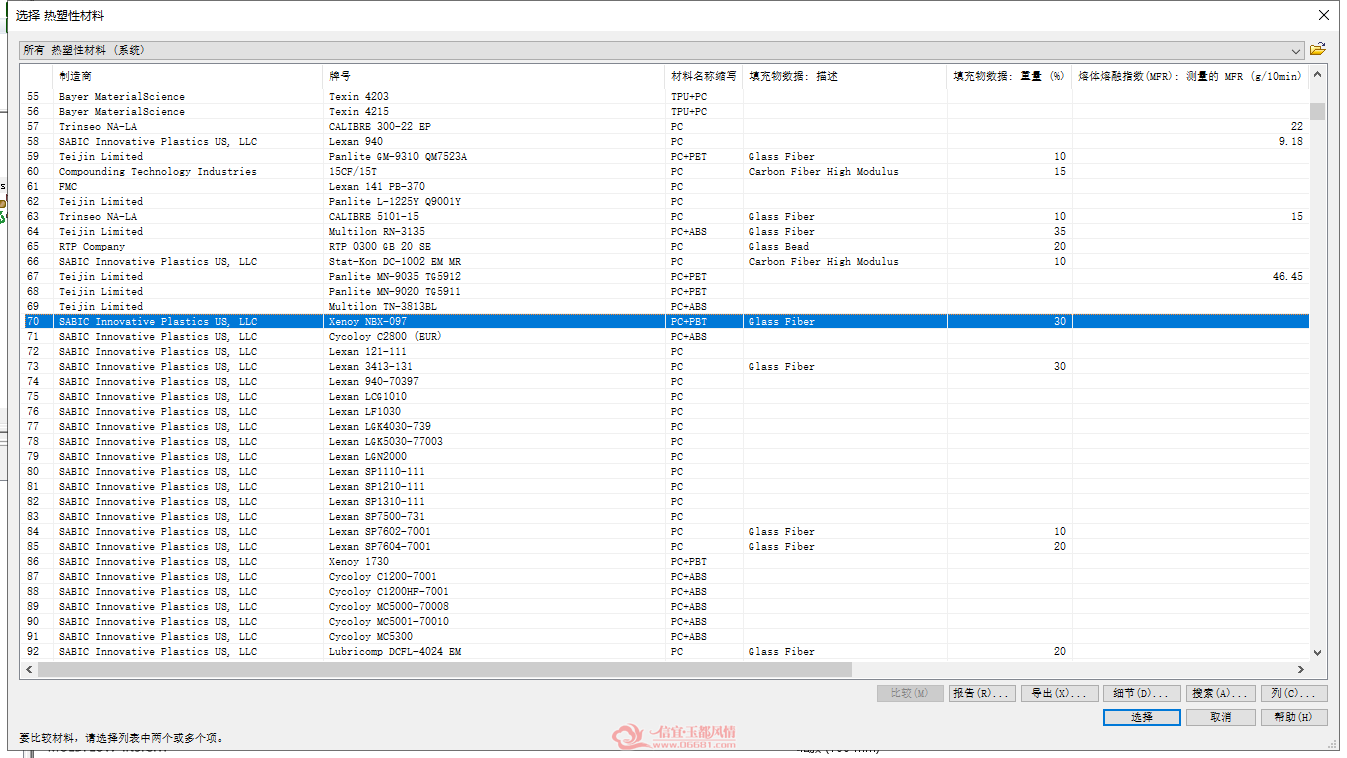Viewport: 1347px width, 758px height.
Task: Click the 导出(X)... button
Action: click(x=1058, y=693)
